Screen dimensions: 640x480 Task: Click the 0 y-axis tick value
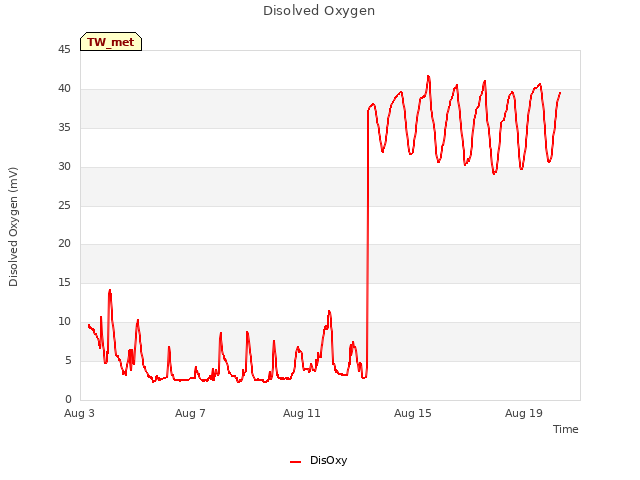[68, 399]
